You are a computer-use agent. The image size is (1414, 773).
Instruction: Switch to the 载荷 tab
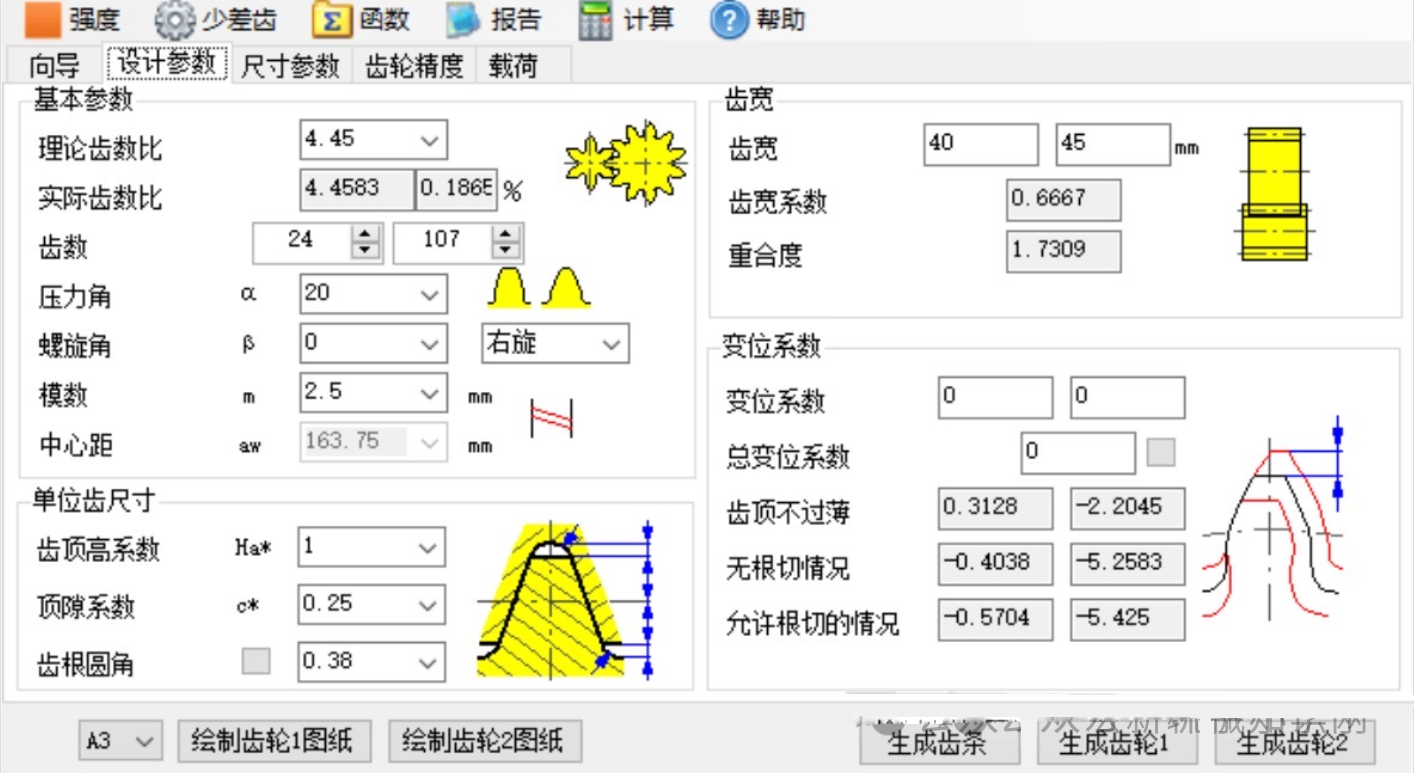[x=514, y=66]
